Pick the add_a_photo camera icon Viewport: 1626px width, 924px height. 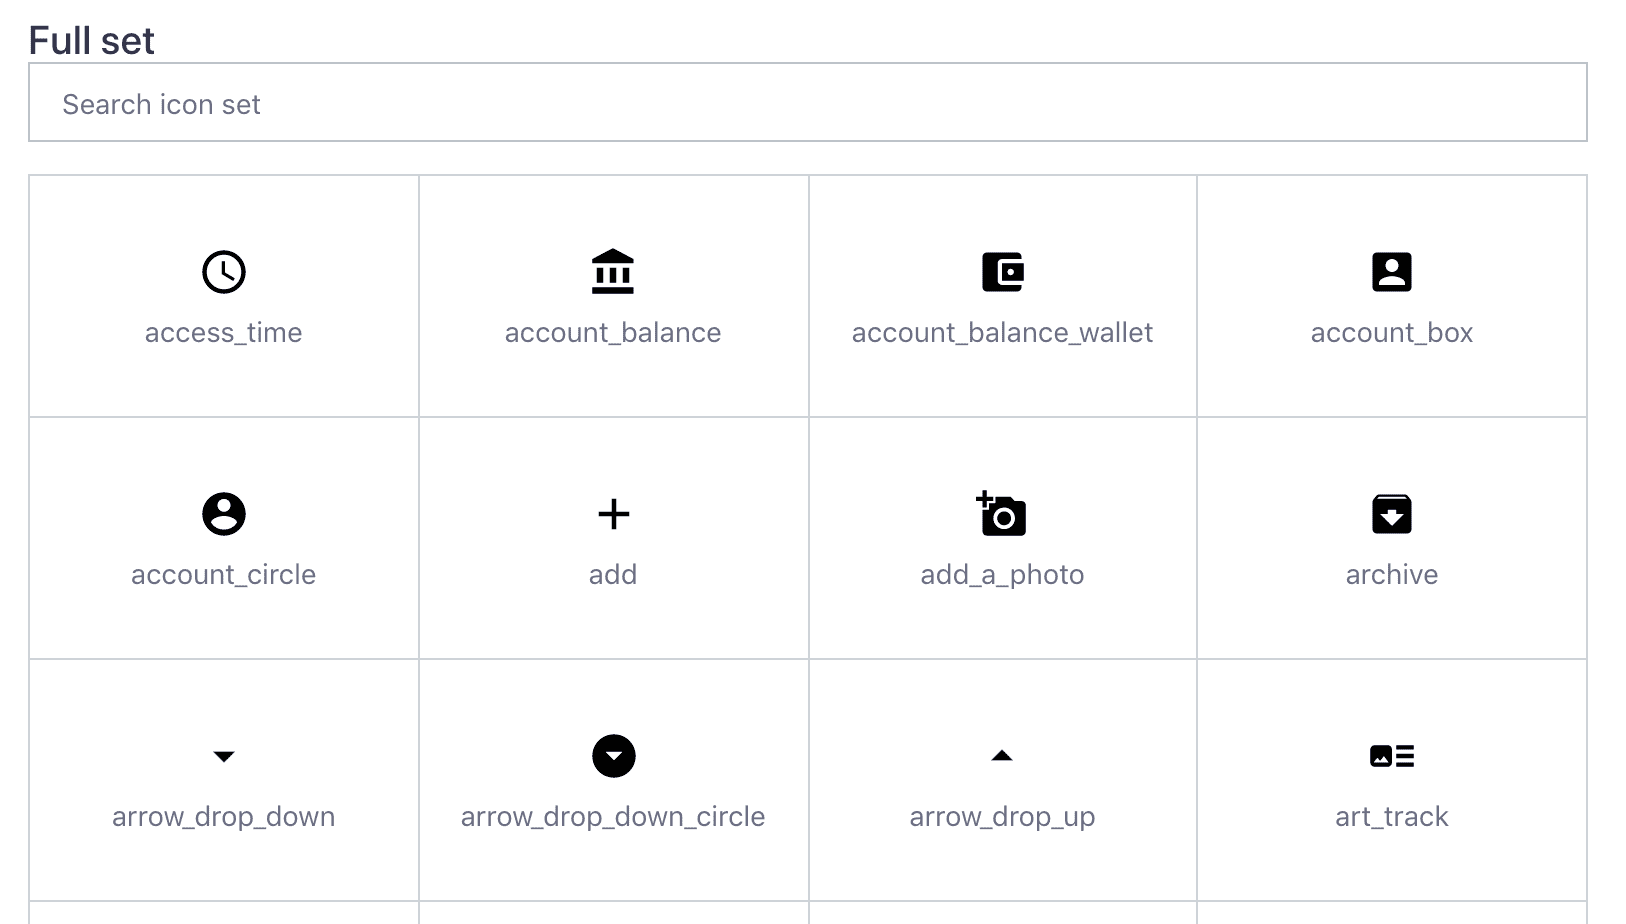(1002, 514)
